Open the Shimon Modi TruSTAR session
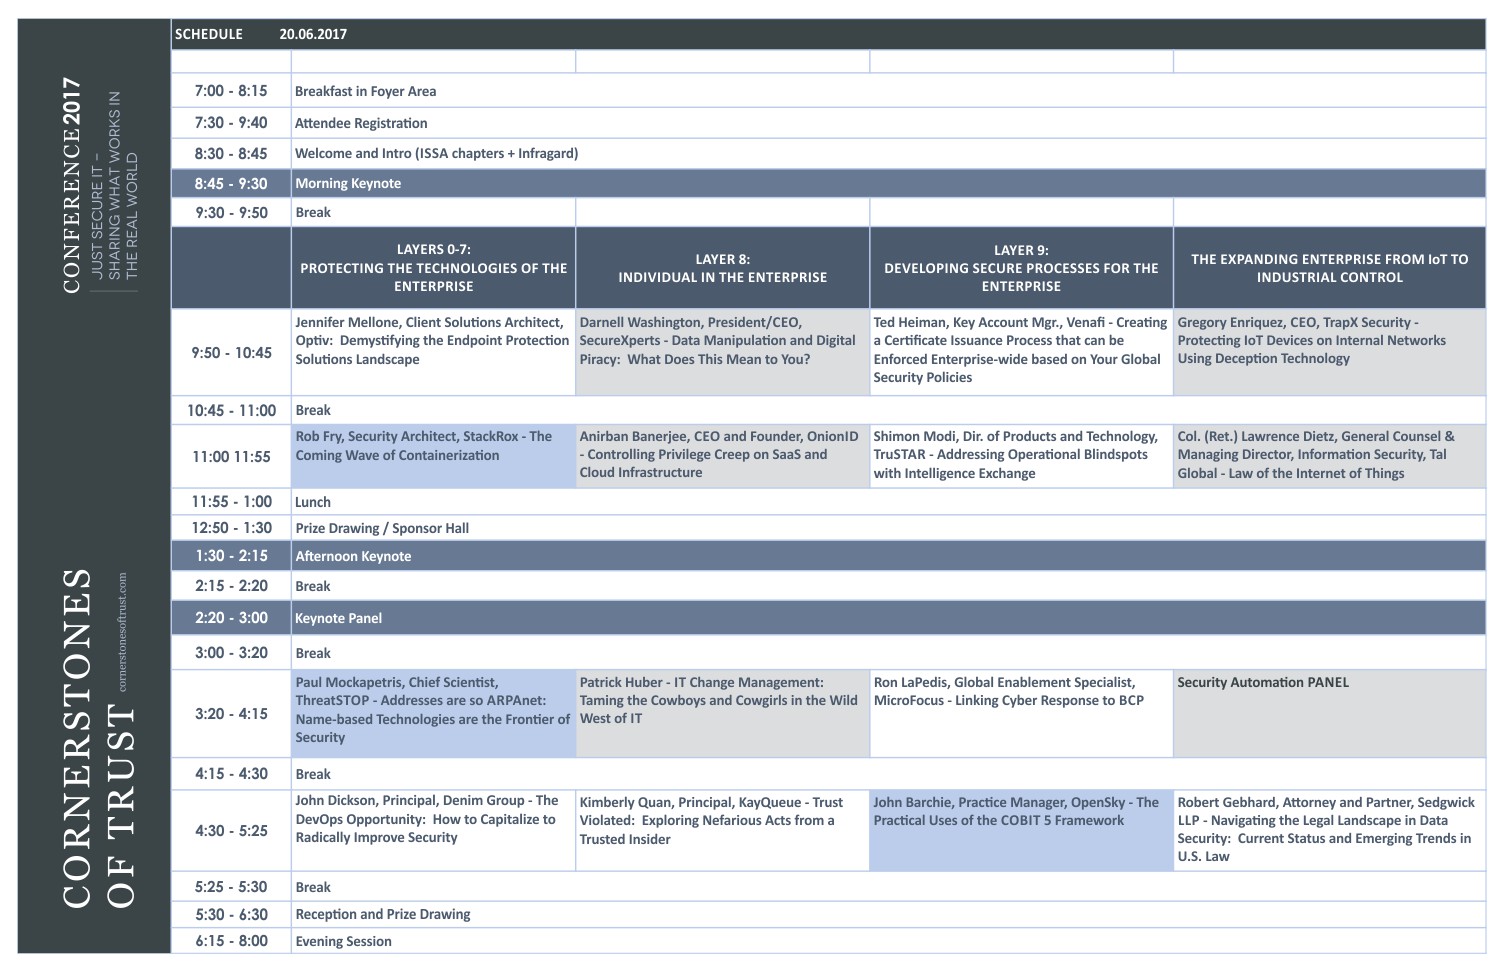This screenshot has height=971, width=1500. 1021,457
